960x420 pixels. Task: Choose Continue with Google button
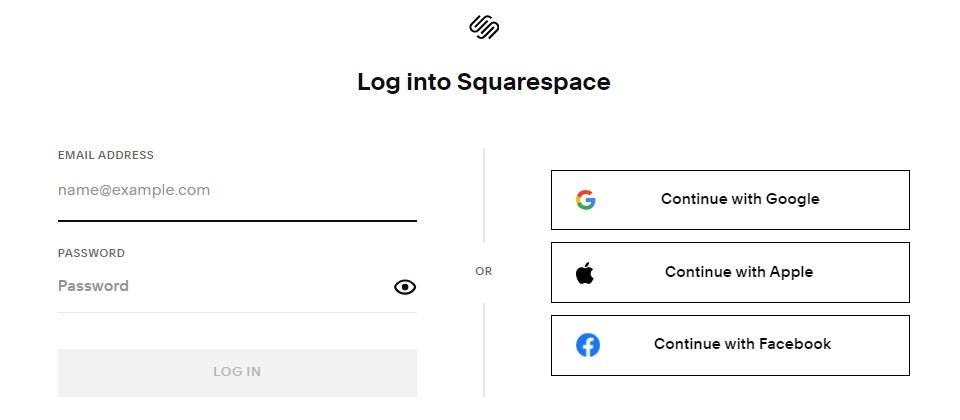click(730, 200)
